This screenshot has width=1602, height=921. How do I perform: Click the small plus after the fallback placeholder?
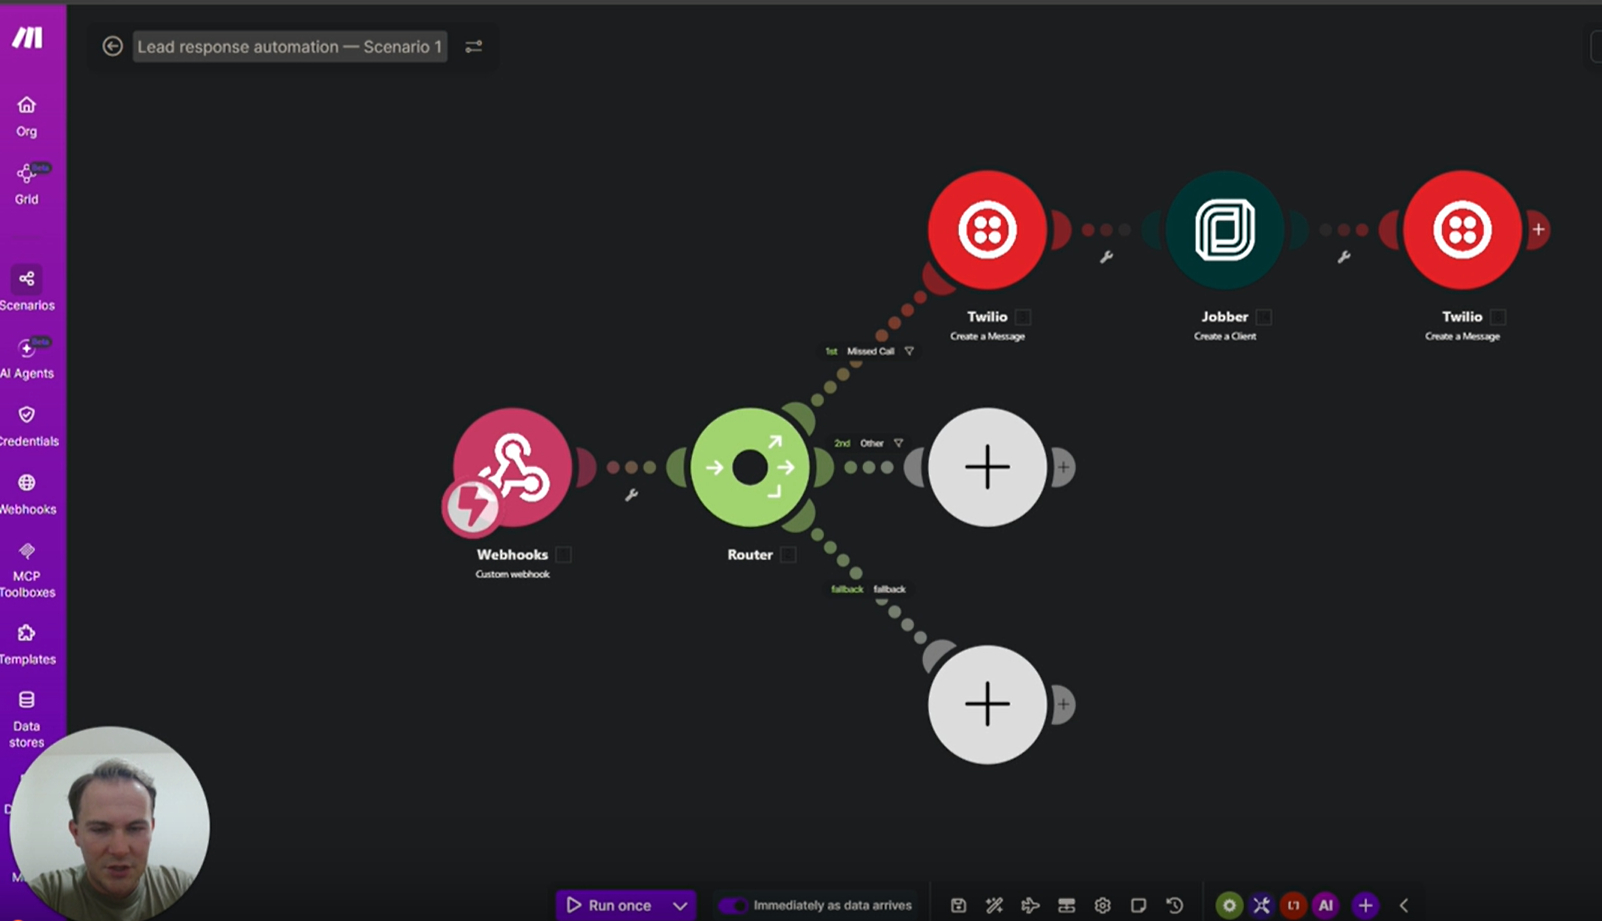1063,704
